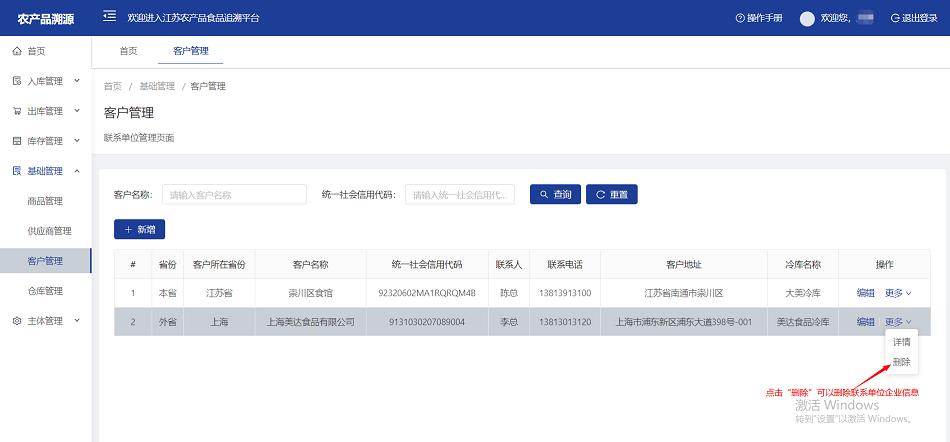The image size is (950, 442).
Task: Click the sidebar collapse hamburger icon
Action: (109, 17)
